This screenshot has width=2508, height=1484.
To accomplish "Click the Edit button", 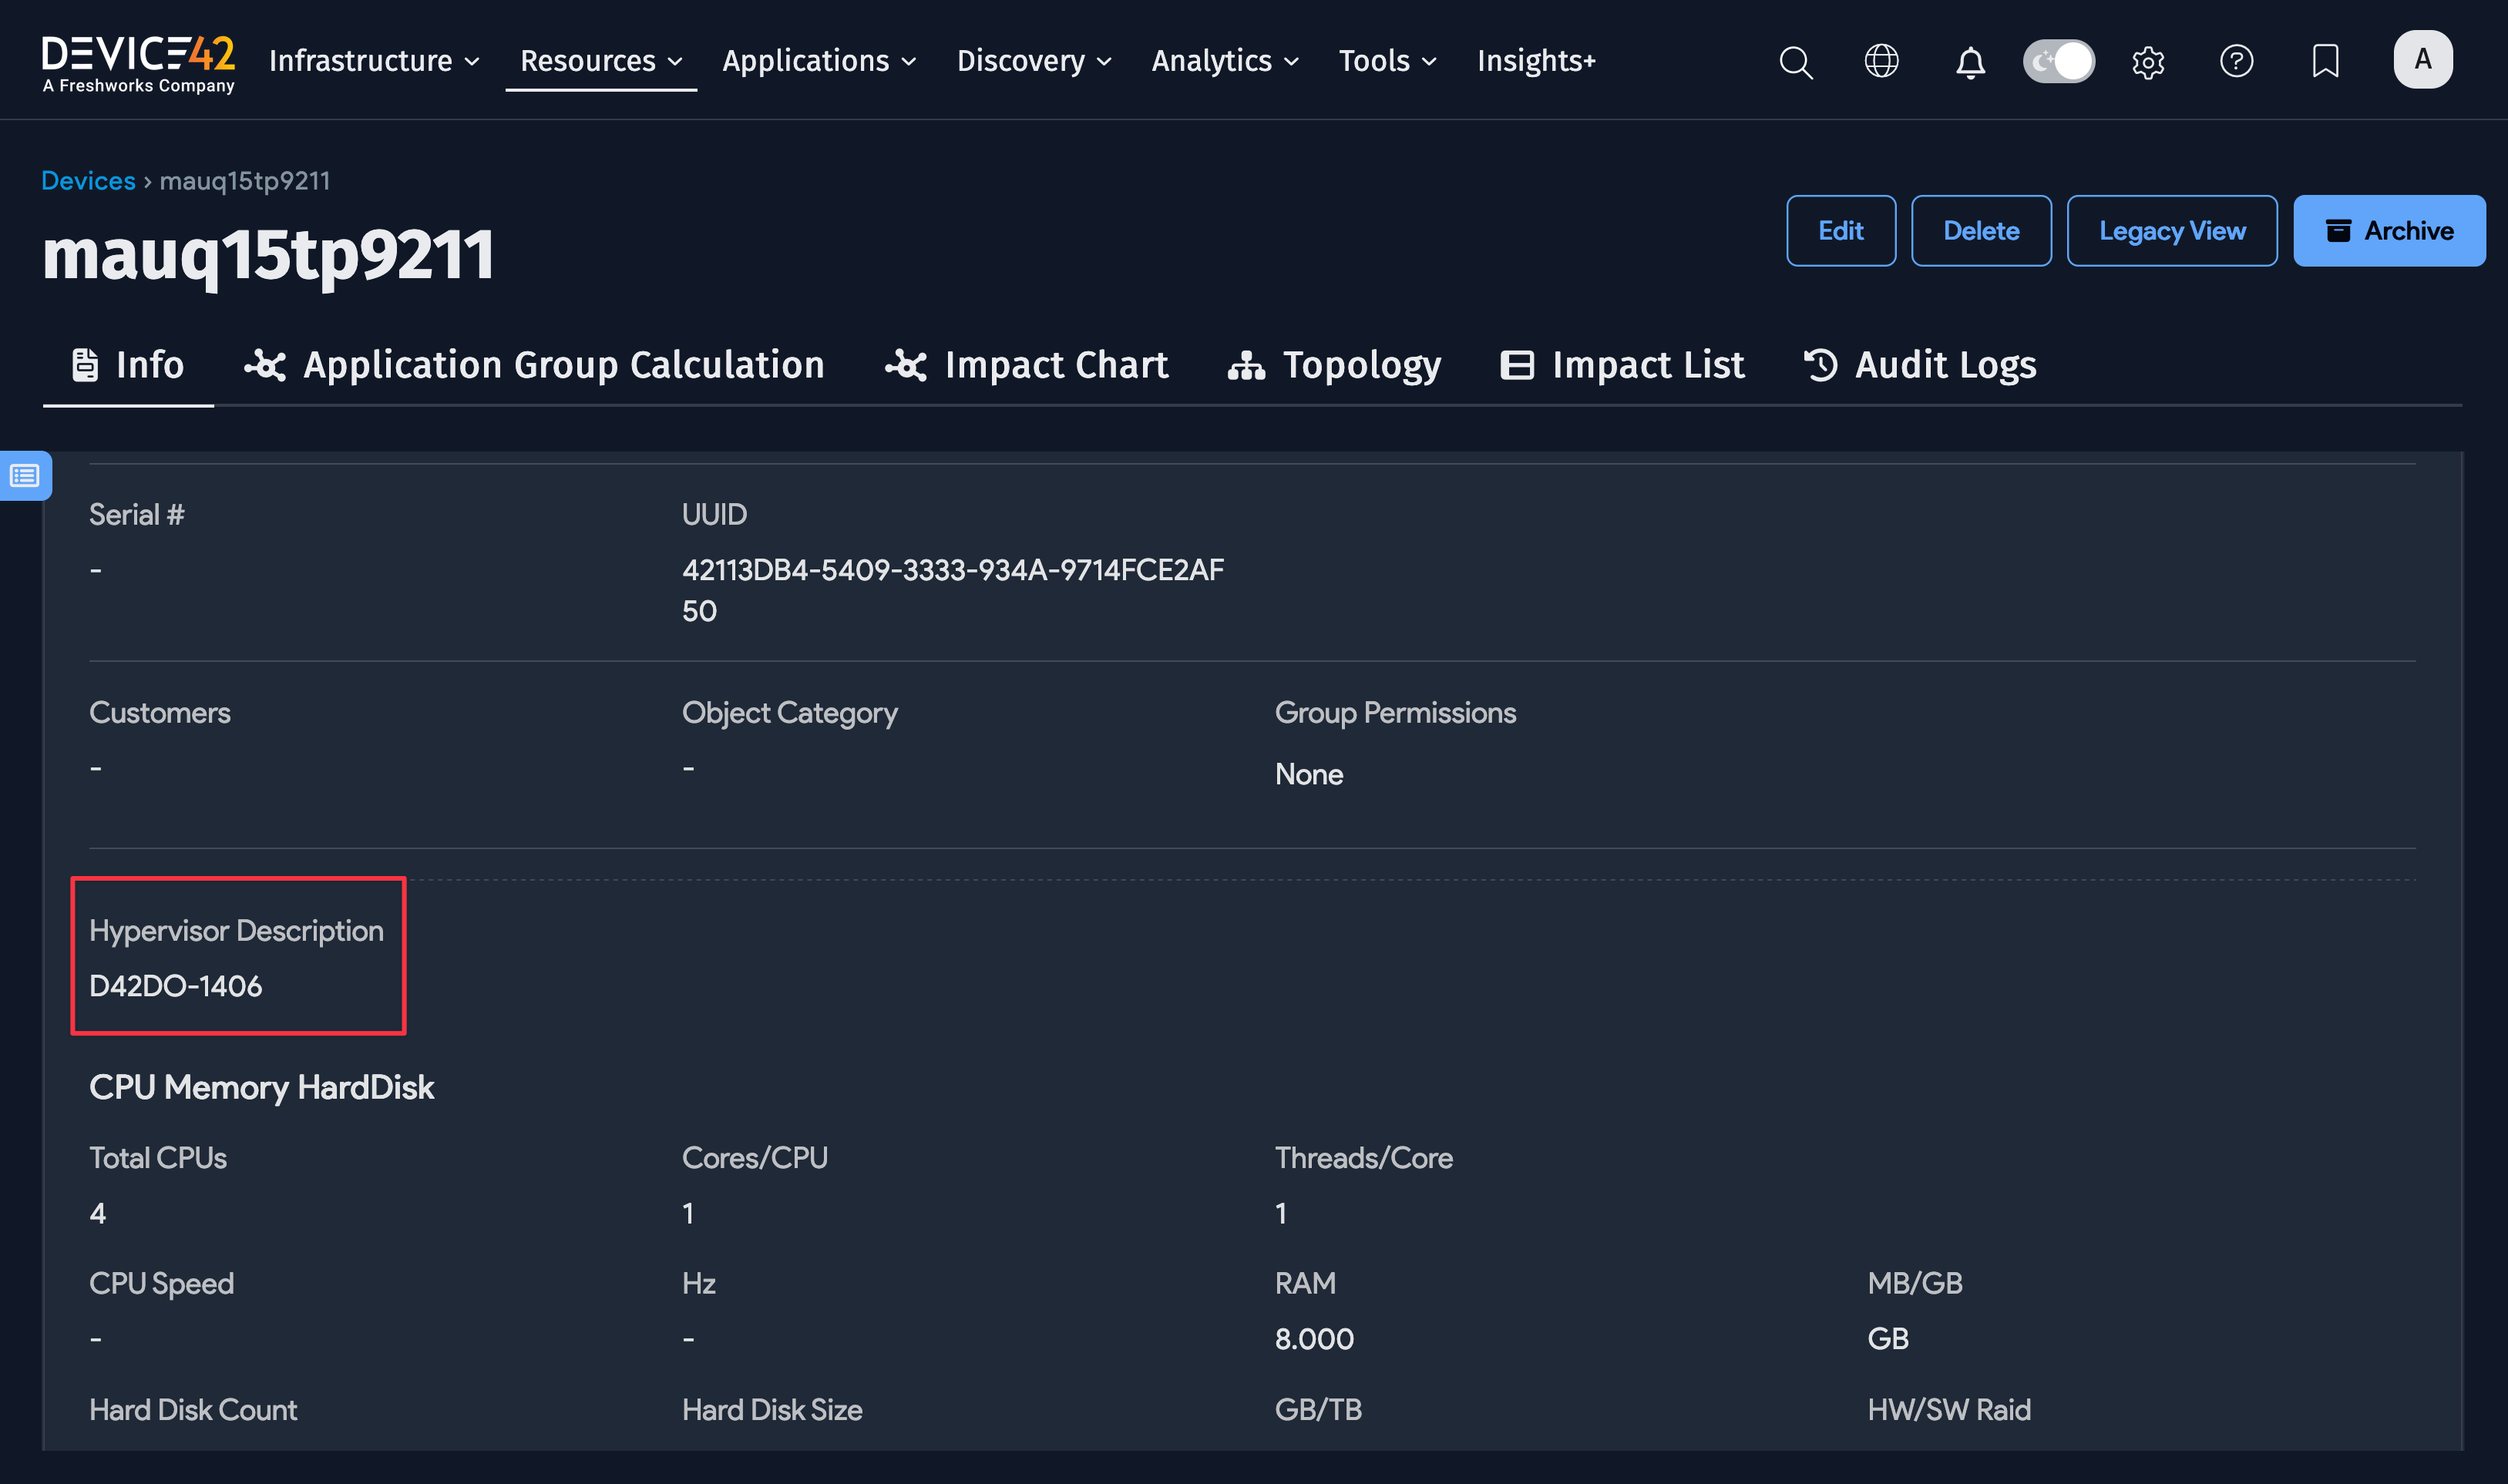I will click(1840, 230).
